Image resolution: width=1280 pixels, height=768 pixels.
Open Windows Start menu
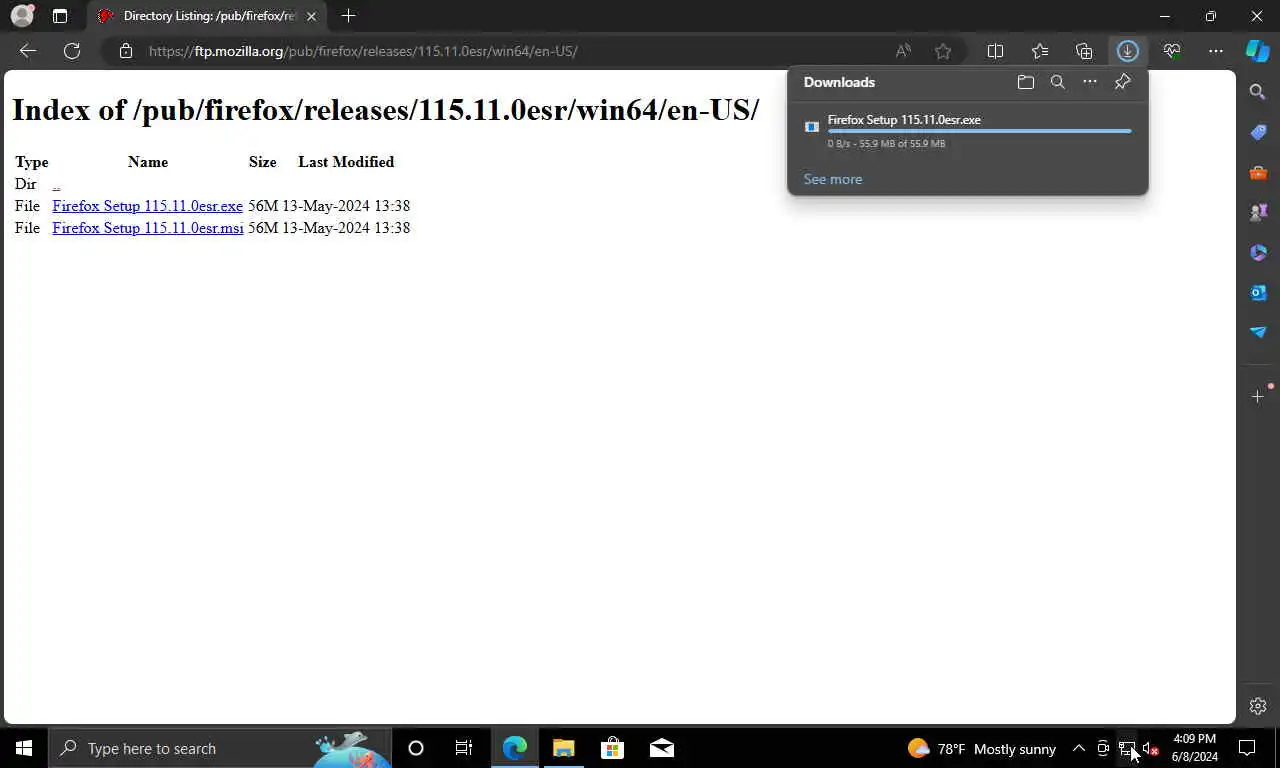(x=24, y=748)
